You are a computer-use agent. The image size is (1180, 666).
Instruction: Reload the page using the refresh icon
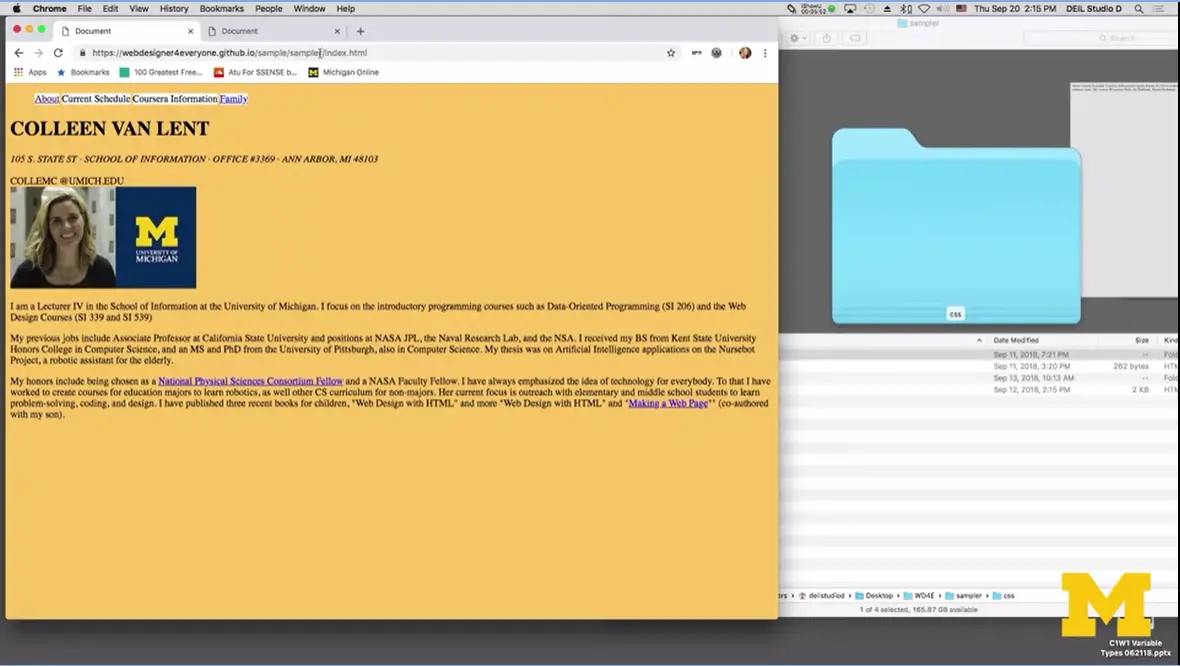pyautogui.click(x=58, y=52)
